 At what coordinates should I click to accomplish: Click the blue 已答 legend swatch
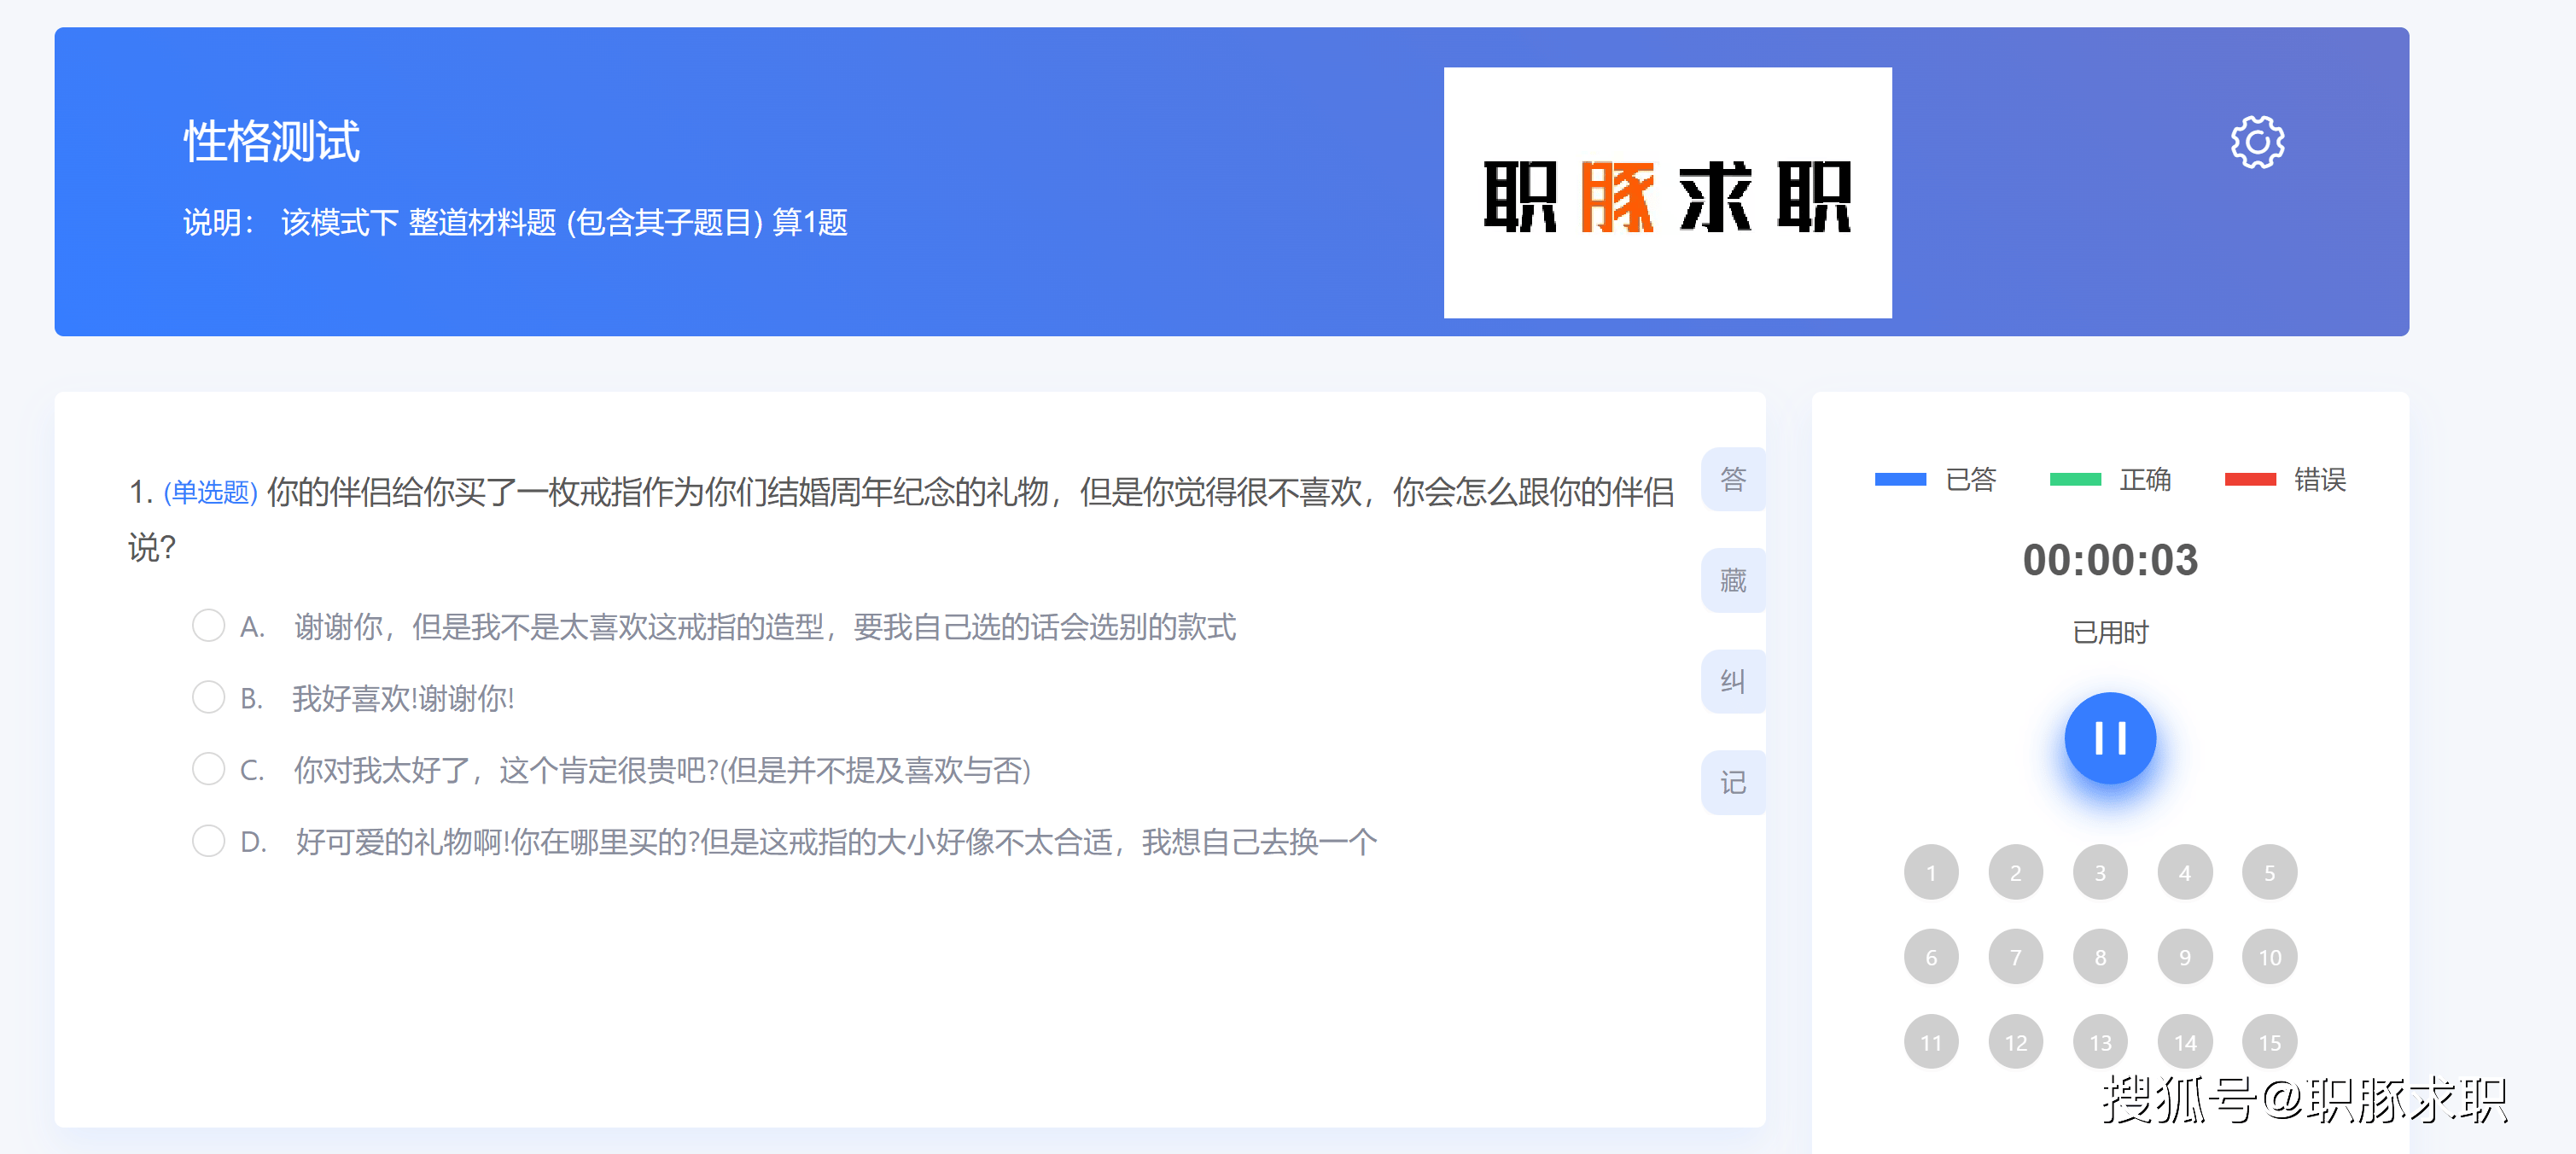tap(1899, 480)
